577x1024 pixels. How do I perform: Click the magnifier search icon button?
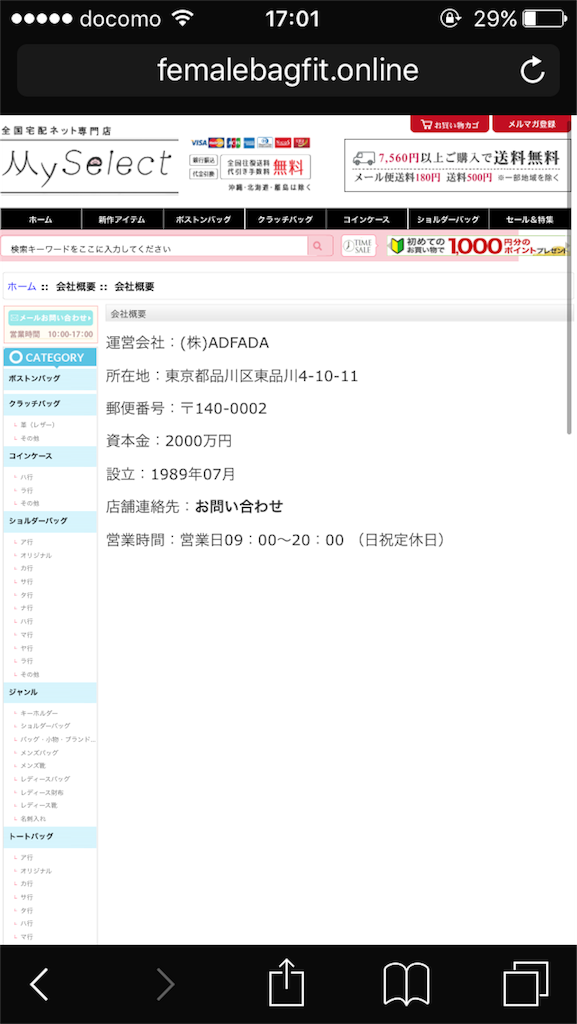(x=320, y=246)
